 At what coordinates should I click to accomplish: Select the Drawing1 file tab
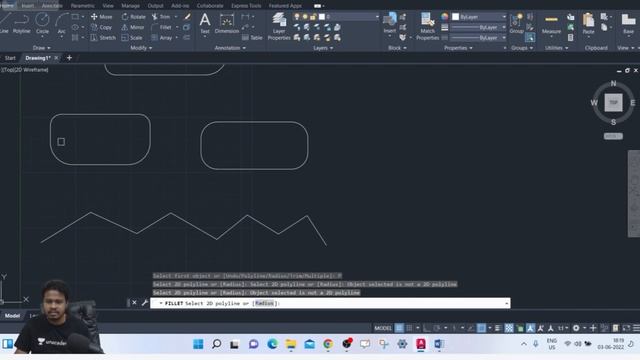pyautogui.click(x=38, y=58)
